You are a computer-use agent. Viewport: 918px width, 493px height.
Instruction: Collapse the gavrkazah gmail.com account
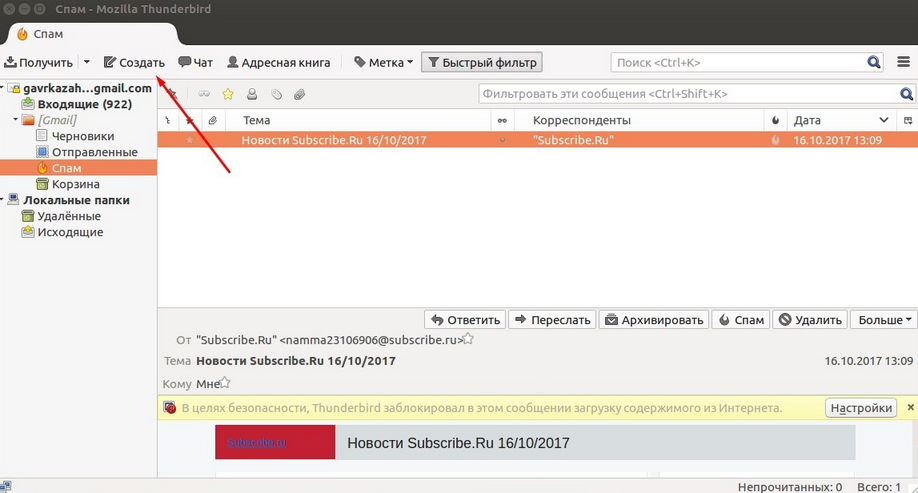coord(2,88)
